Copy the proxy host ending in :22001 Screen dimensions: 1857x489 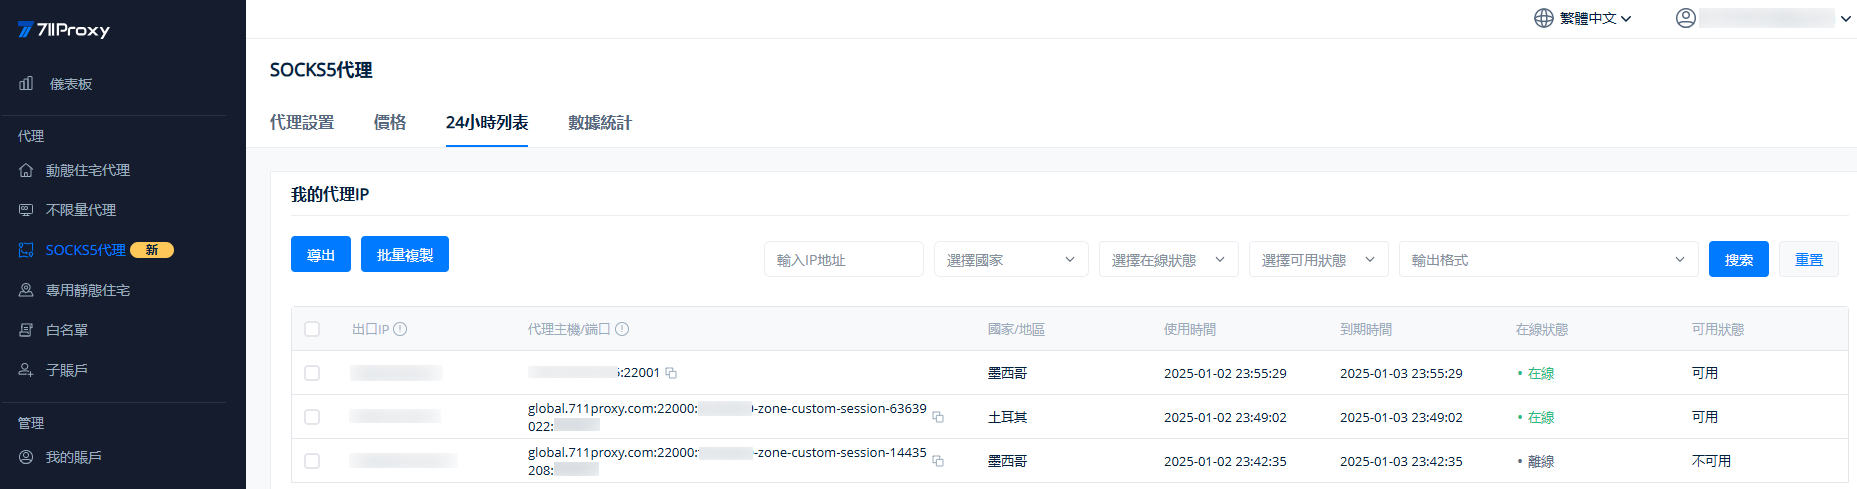click(671, 373)
